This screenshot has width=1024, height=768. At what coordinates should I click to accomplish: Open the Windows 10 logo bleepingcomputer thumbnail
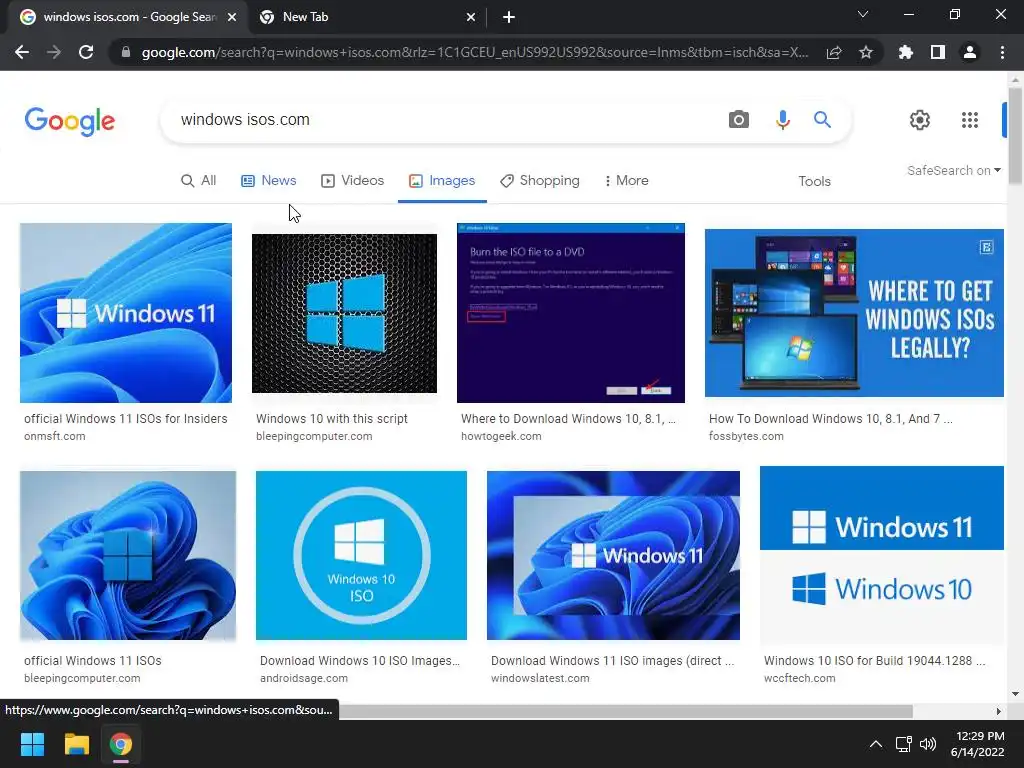tap(344, 313)
